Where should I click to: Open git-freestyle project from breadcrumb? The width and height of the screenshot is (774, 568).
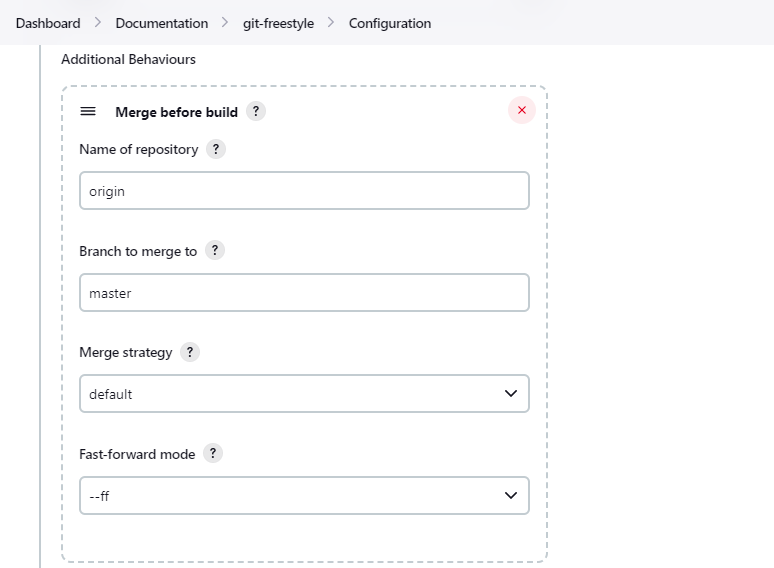[278, 23]
